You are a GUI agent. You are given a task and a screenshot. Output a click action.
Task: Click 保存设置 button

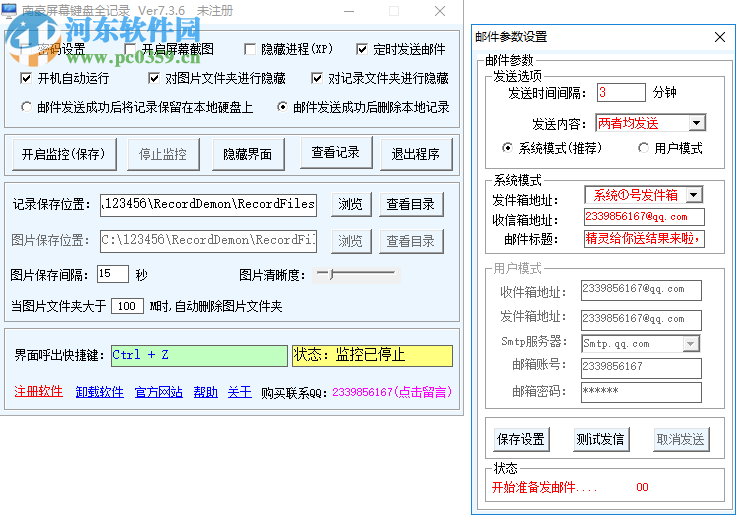point(521,439)
